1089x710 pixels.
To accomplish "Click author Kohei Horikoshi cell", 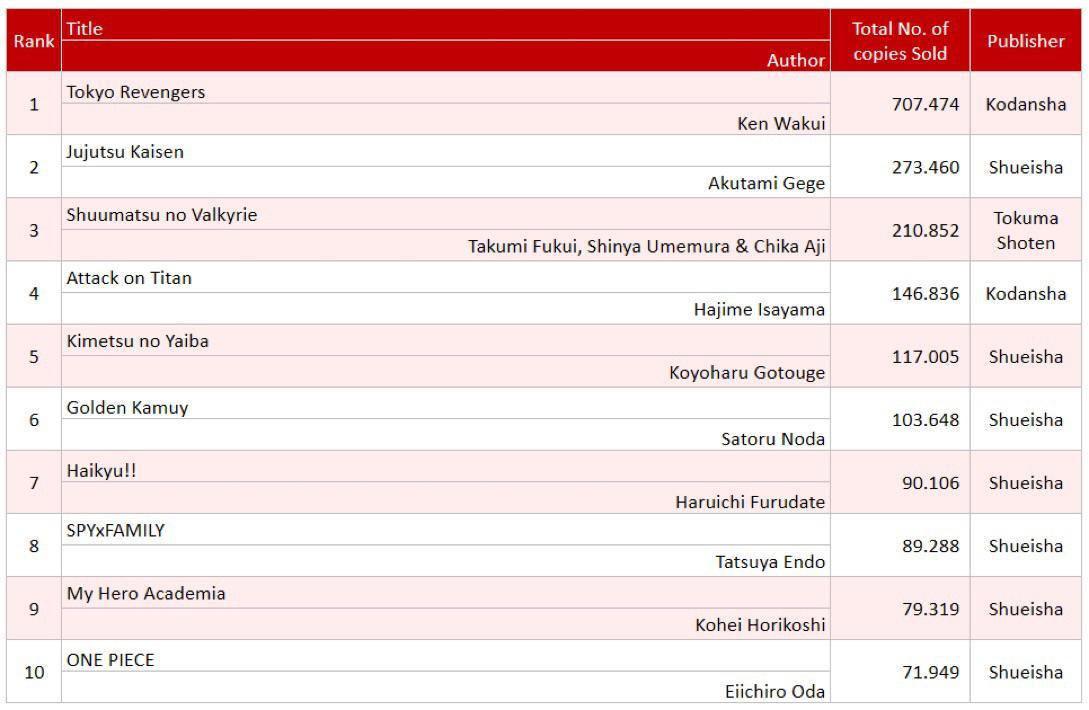I will point(760,625).
